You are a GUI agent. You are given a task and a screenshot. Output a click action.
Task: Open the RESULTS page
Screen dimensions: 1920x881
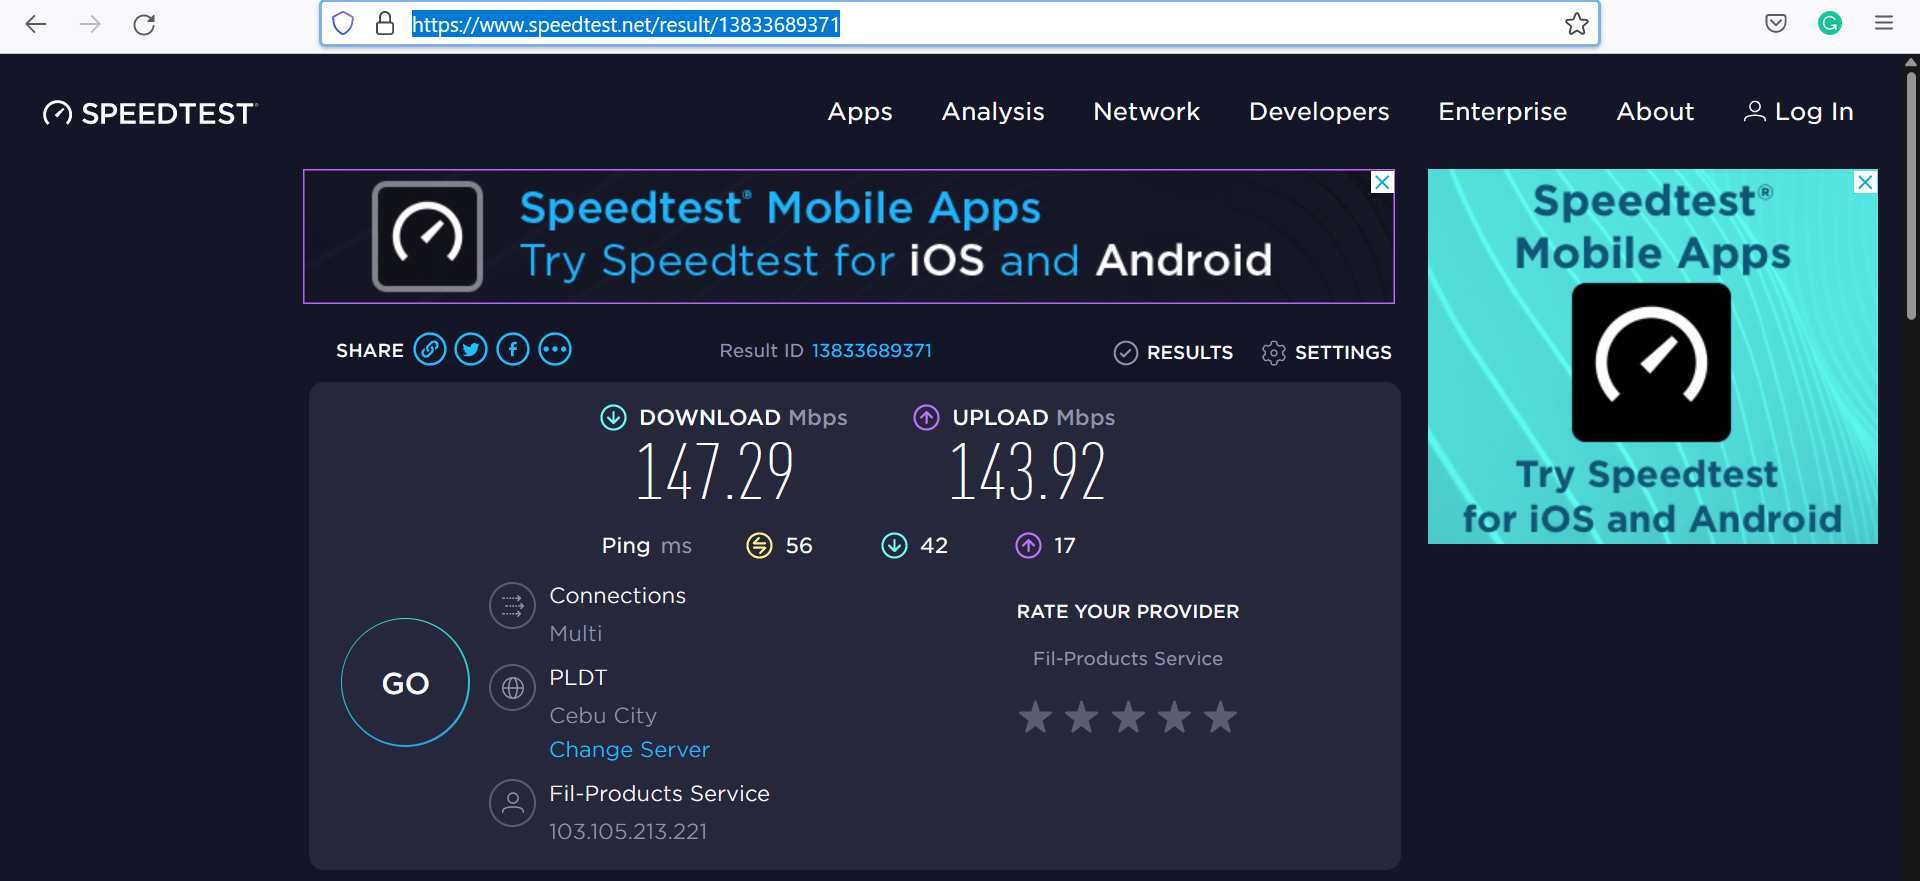point(1174,352)
